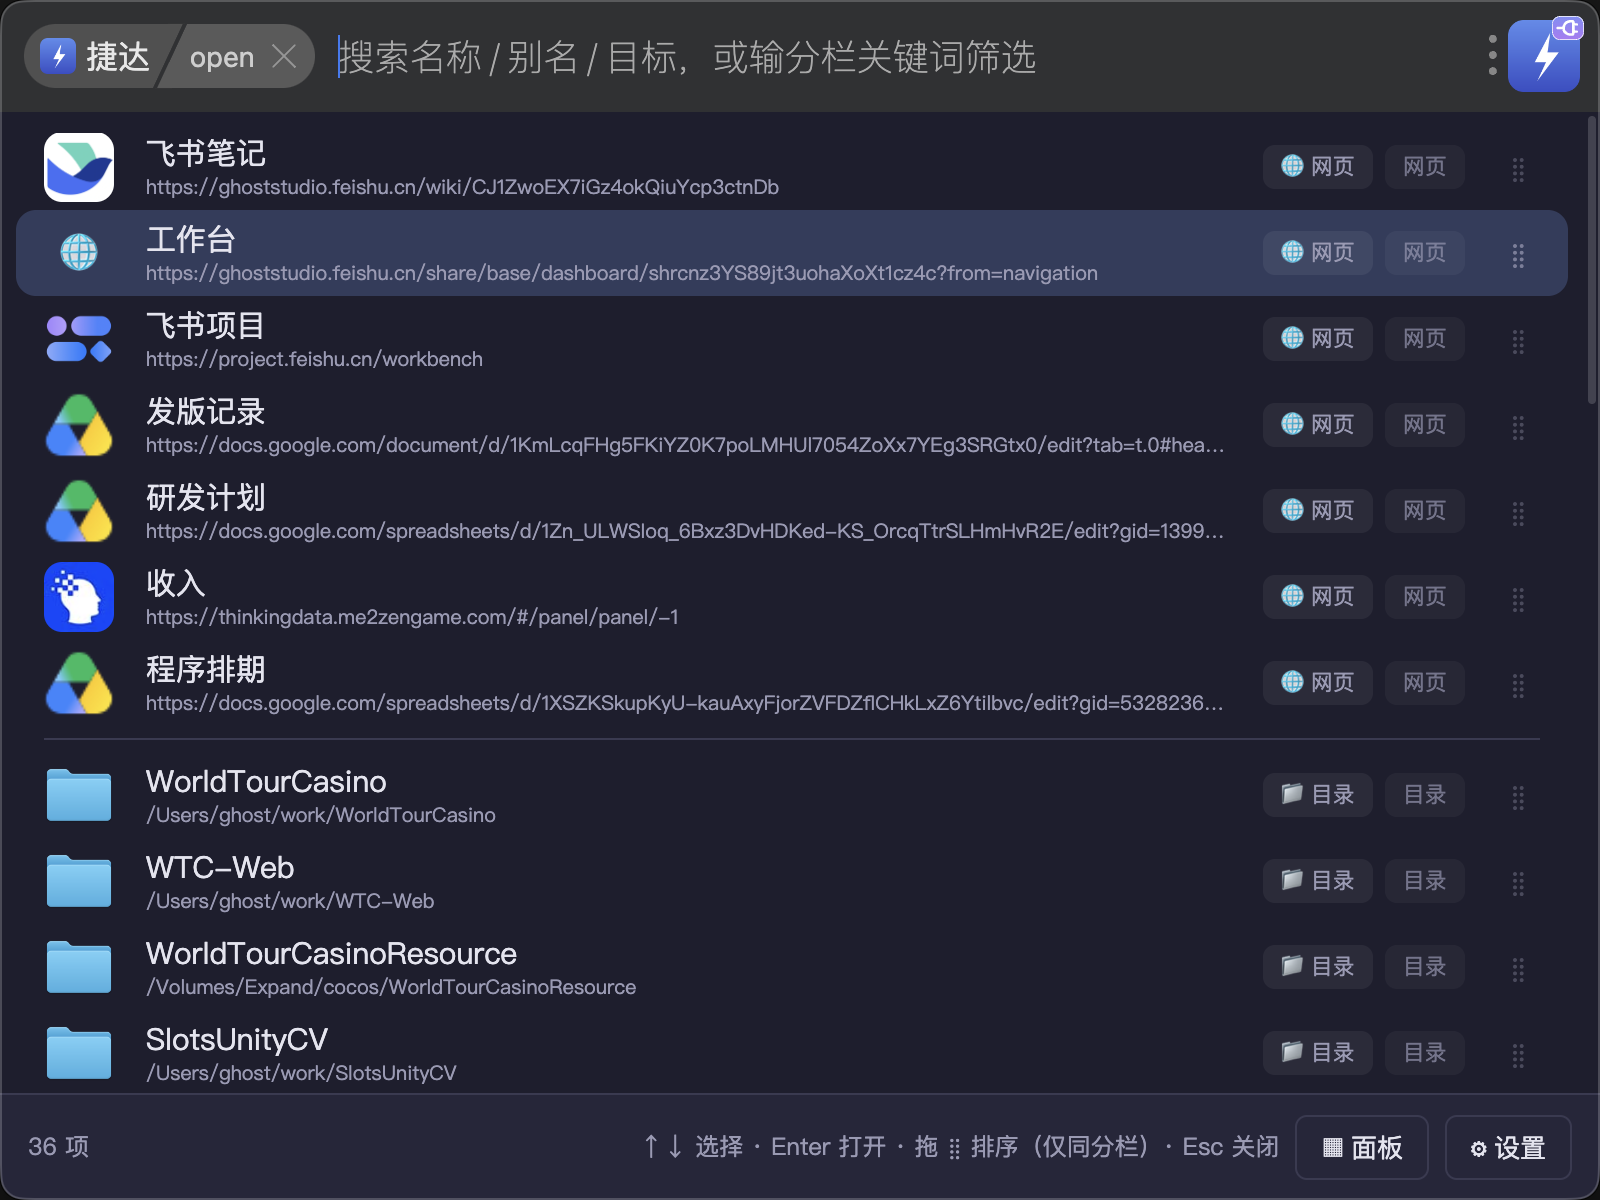Select the WorldTourCasinoResource entry title
Screen dimensions: 1600x1200
coord(331,953)
